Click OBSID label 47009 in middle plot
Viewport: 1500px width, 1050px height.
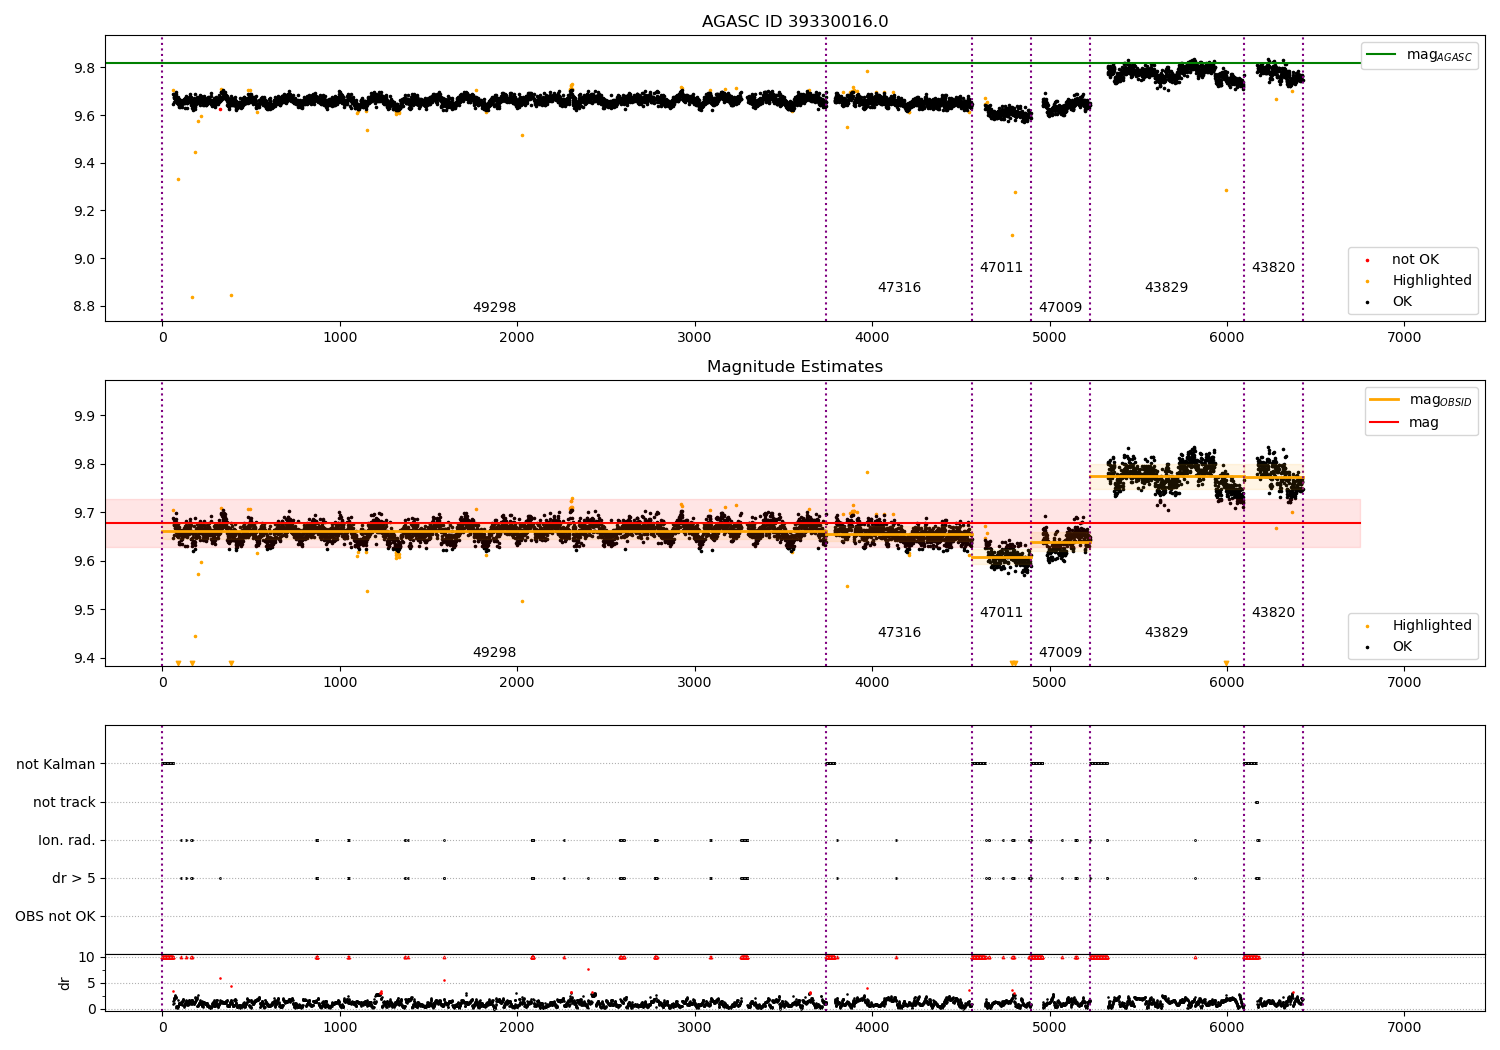click(x=1060, y=653)
